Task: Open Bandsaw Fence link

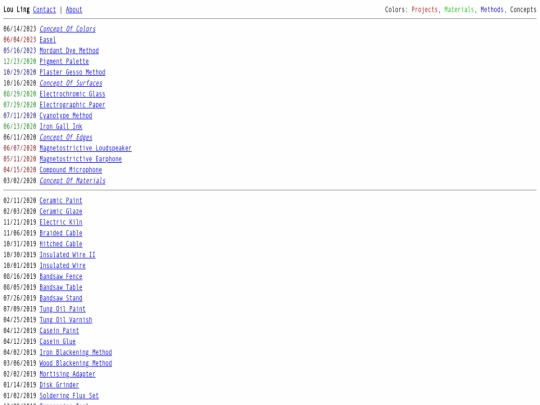Action: click(61, 277)
